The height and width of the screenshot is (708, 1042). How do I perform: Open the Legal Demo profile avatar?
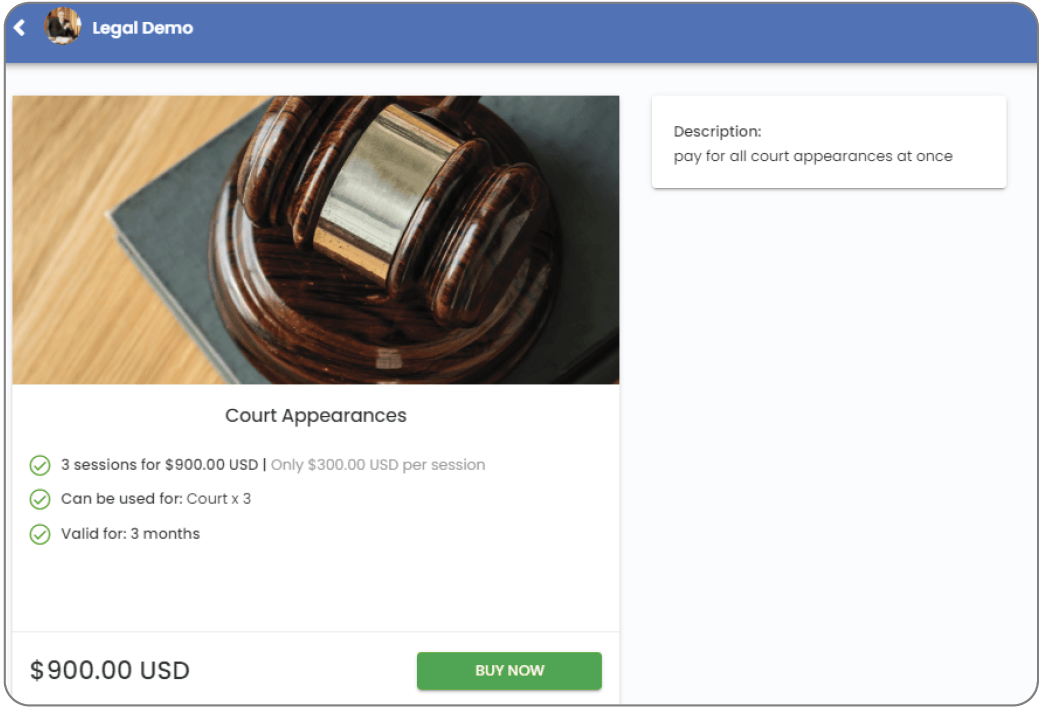[x=62, y=27]
